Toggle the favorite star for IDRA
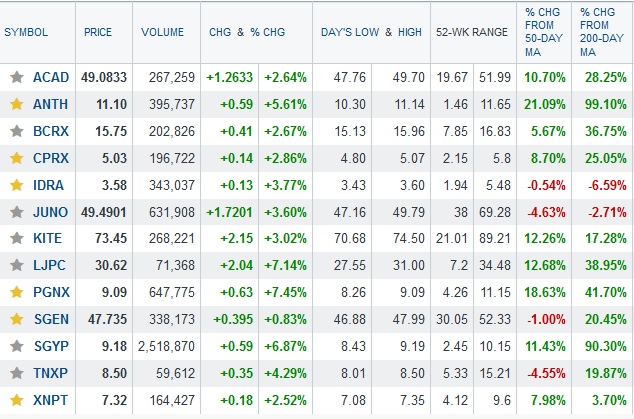Screen dimensions: 634x419 [17, 185]
